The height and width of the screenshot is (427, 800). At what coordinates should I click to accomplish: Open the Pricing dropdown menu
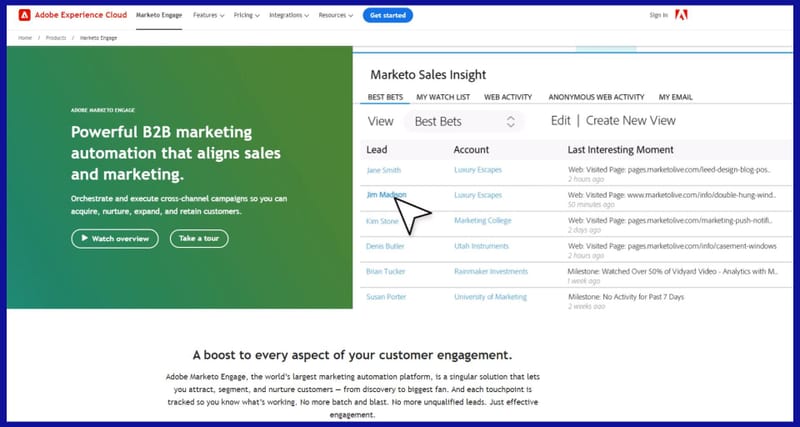[x=246, y=16]
